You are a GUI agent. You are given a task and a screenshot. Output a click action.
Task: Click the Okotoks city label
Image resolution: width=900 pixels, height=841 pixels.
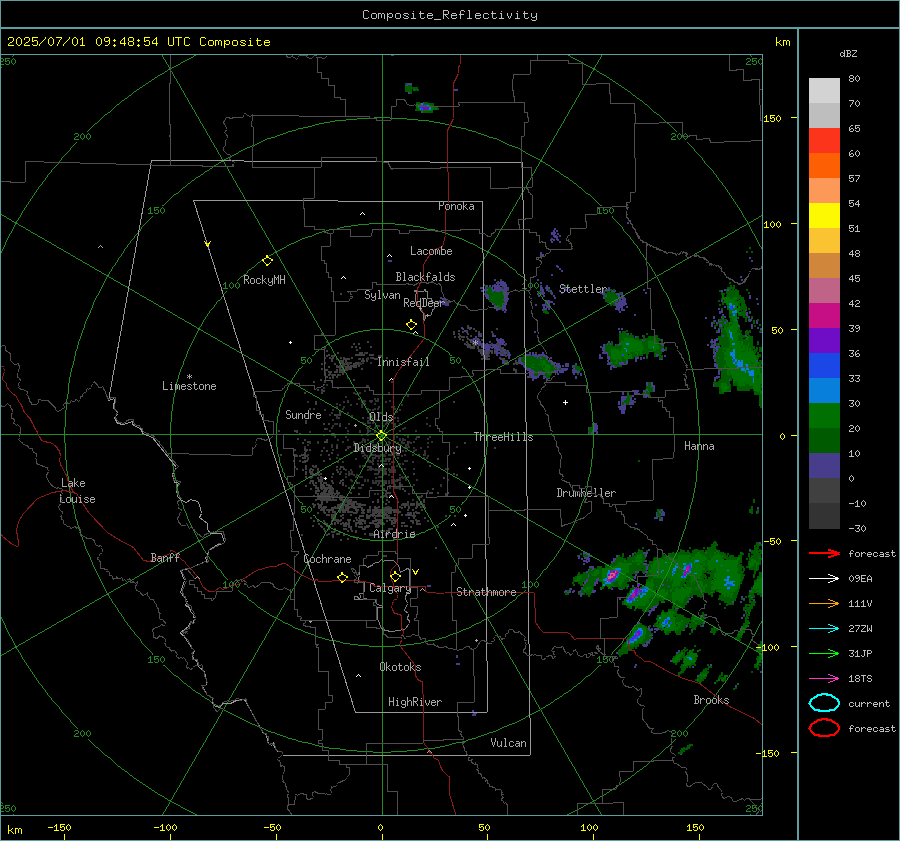(x=400, y=666)
